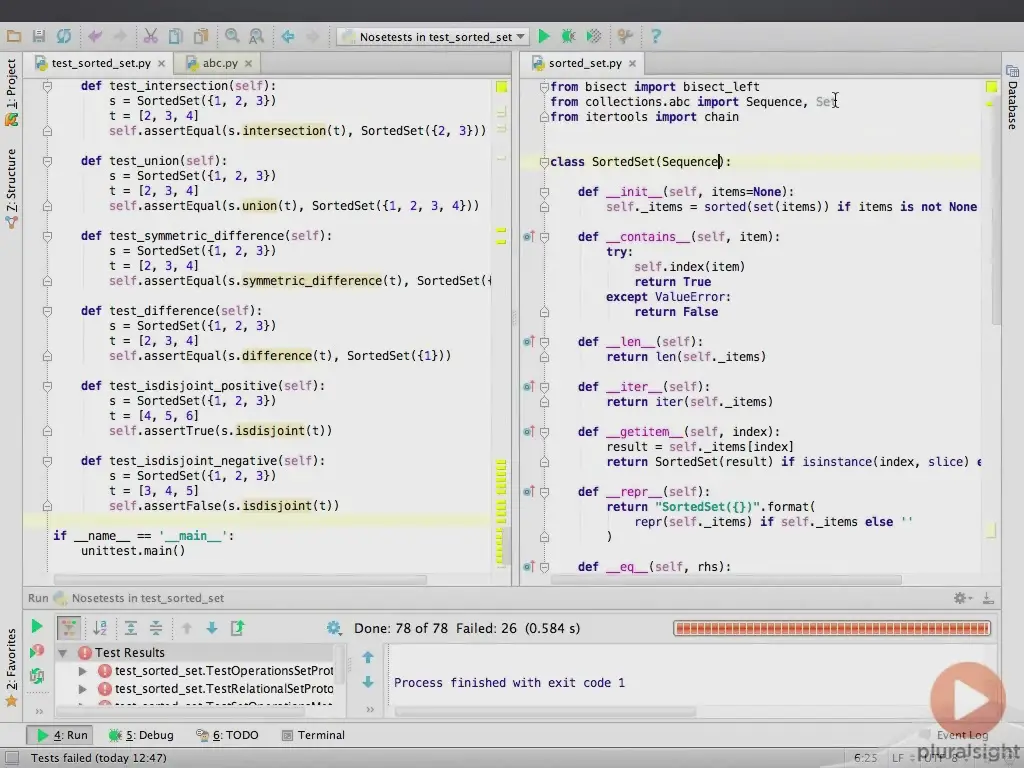Viewport: 1024px width, 768px height.
Task: Select the sorted_set.py editor tab
Action: tap(584, 63)
